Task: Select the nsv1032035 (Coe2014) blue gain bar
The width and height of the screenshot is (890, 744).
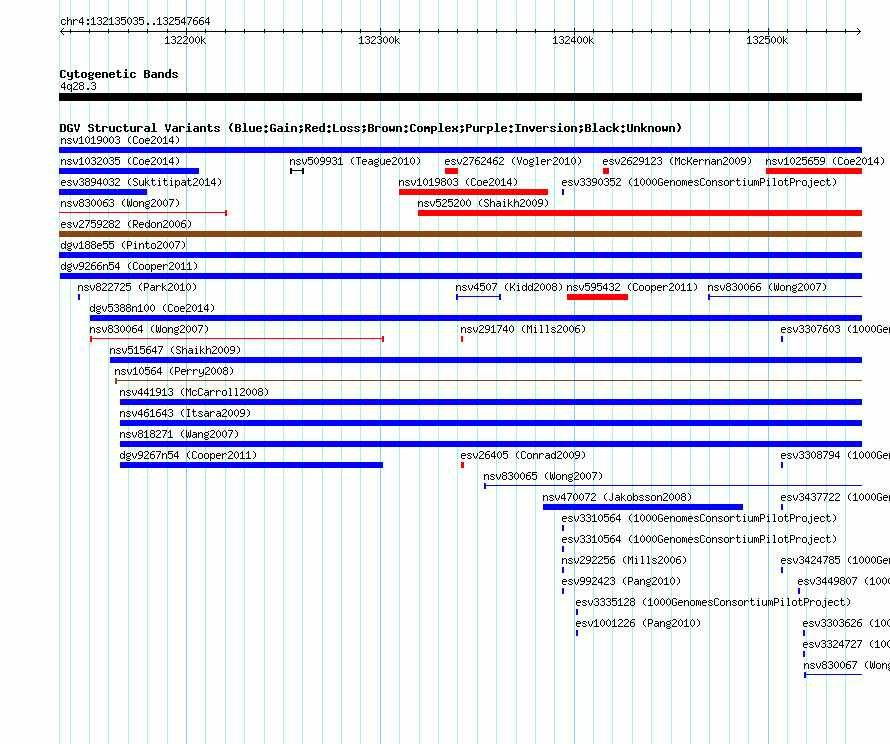Action: pos(129,171)
